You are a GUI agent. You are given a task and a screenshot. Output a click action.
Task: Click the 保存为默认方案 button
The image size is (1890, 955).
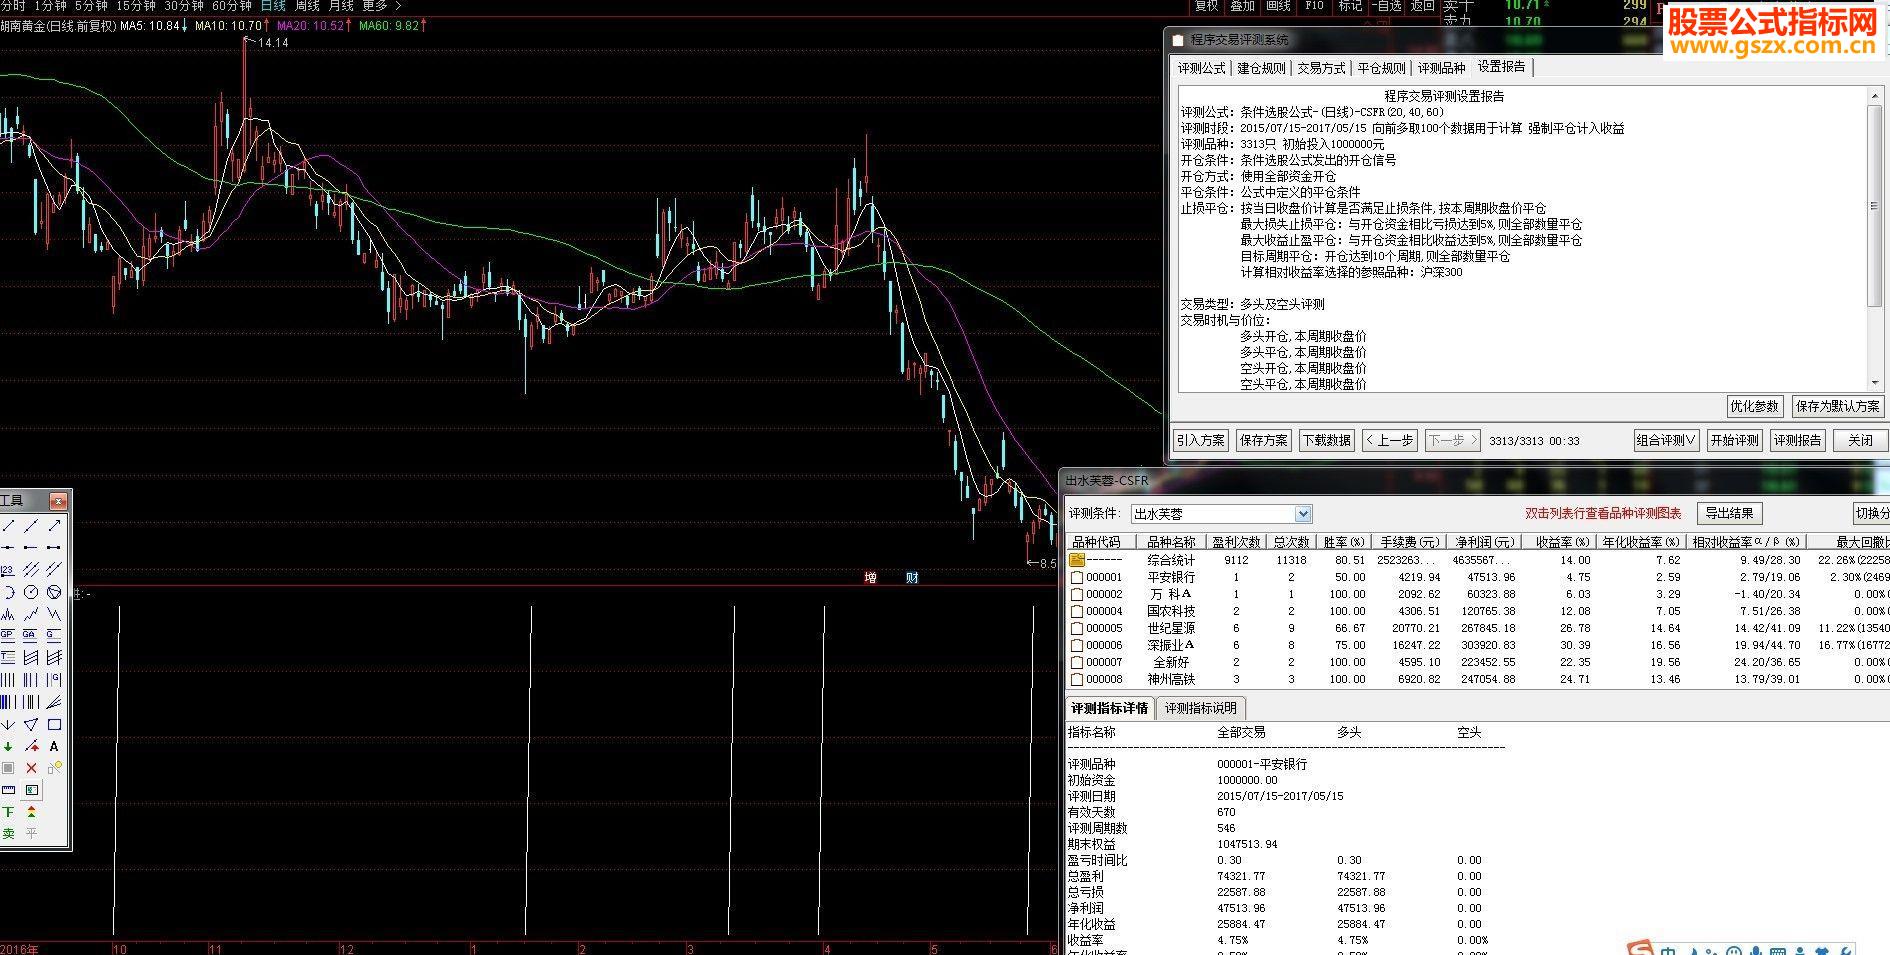1838,406
